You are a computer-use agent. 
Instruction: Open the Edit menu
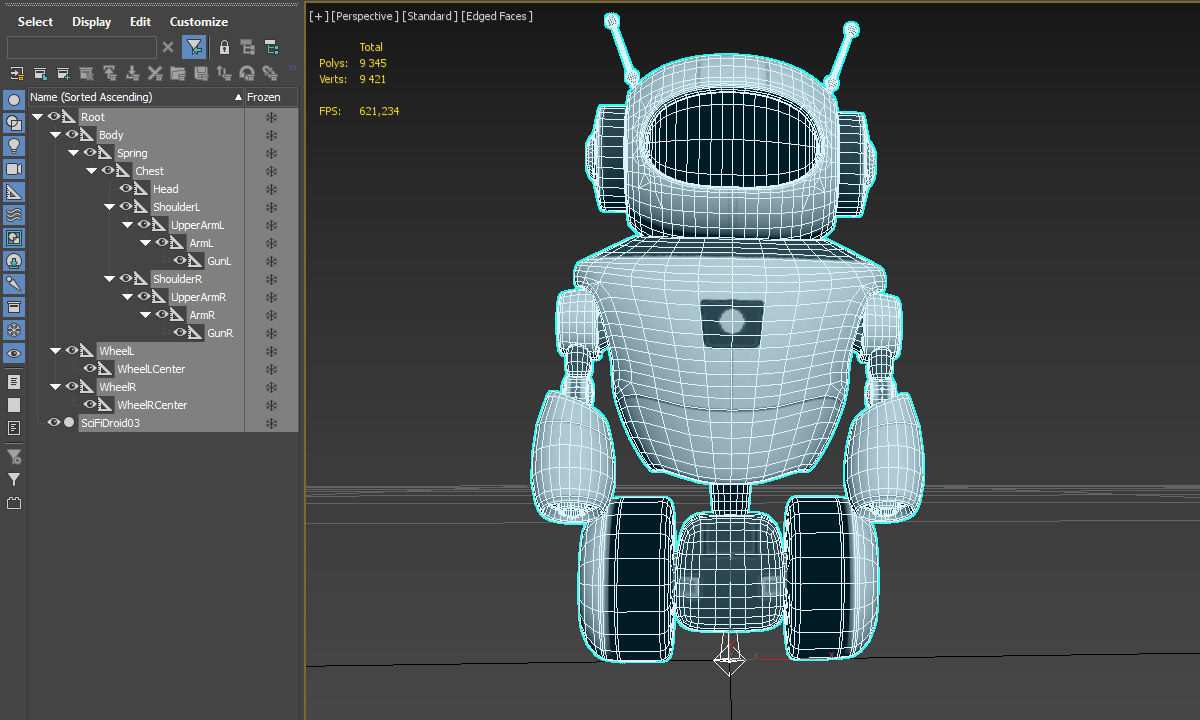click(141, 22)
